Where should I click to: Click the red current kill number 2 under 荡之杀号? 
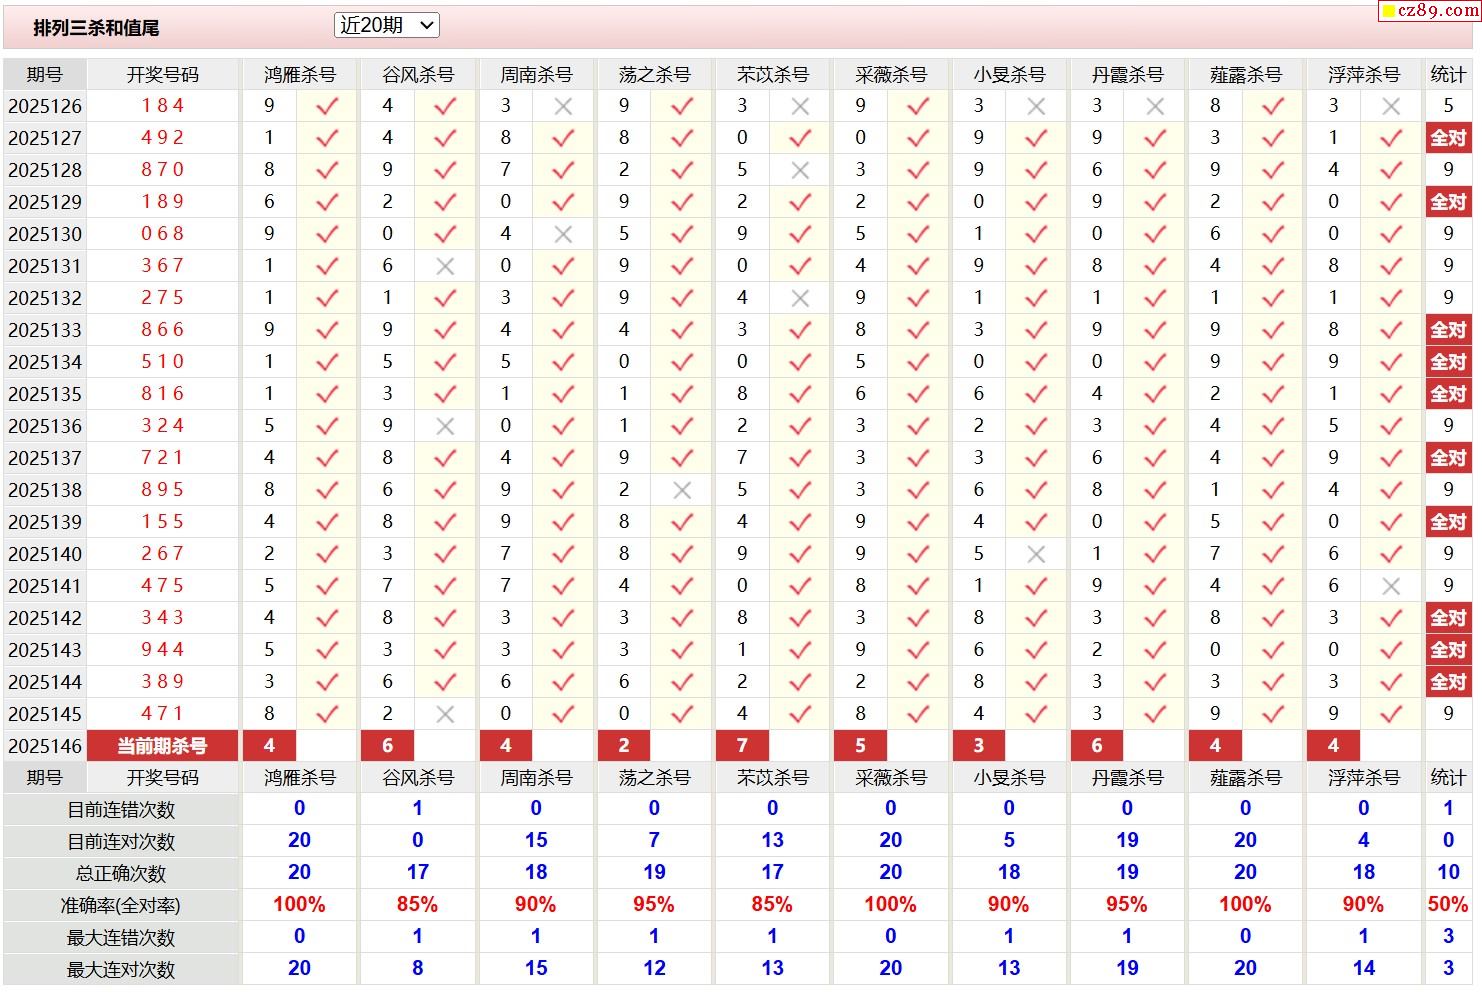coord(624,746)
